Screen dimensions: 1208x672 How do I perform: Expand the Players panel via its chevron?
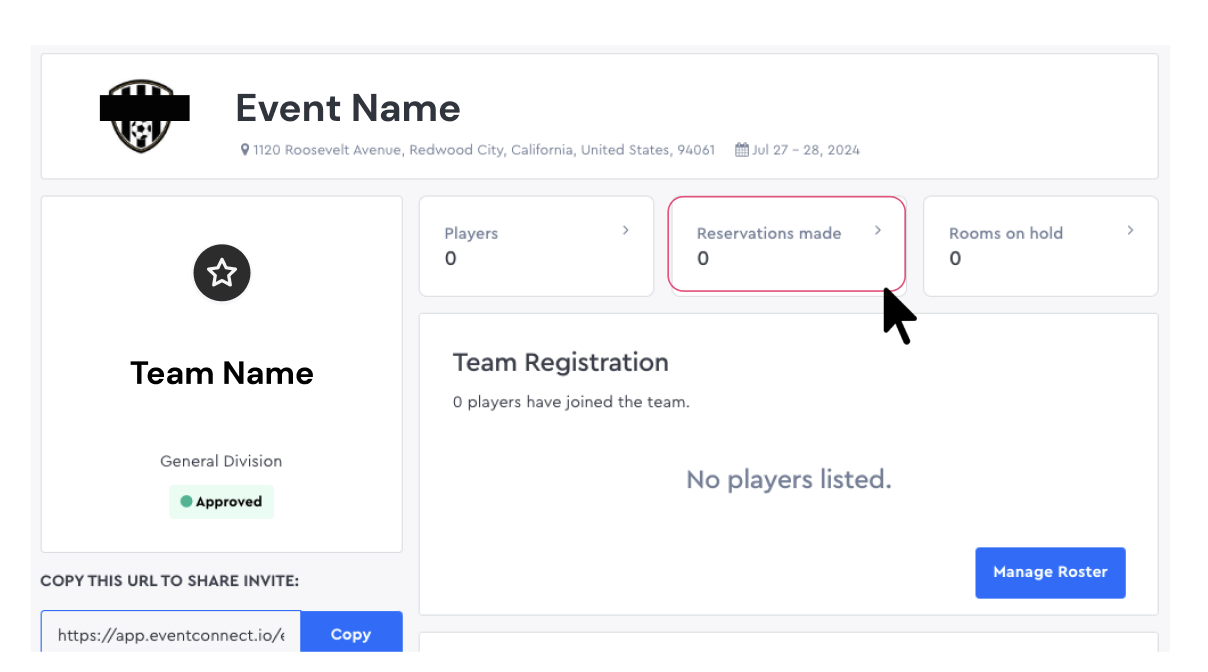(624, 230)
